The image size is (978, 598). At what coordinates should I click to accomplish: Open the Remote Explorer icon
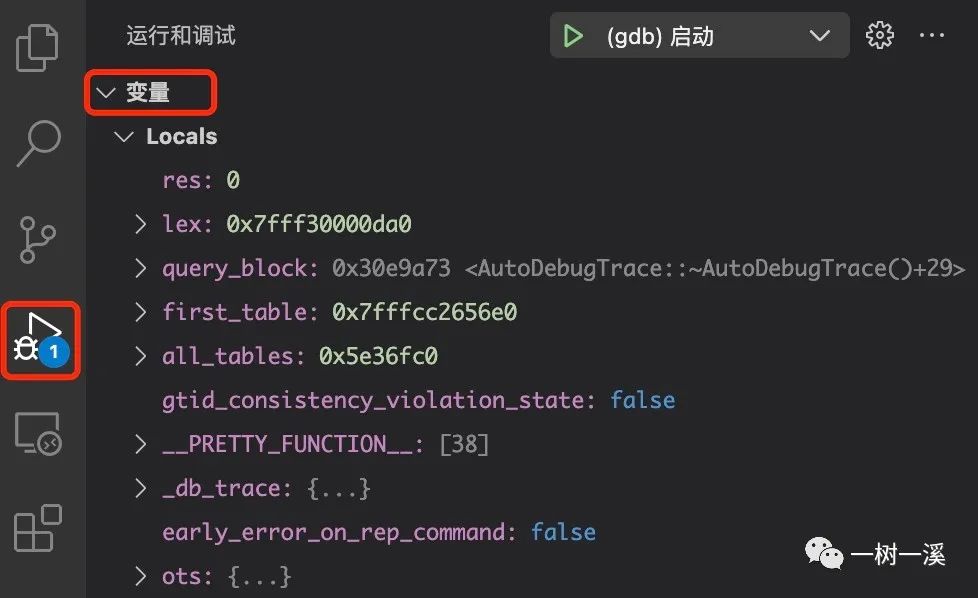point(38,432)
